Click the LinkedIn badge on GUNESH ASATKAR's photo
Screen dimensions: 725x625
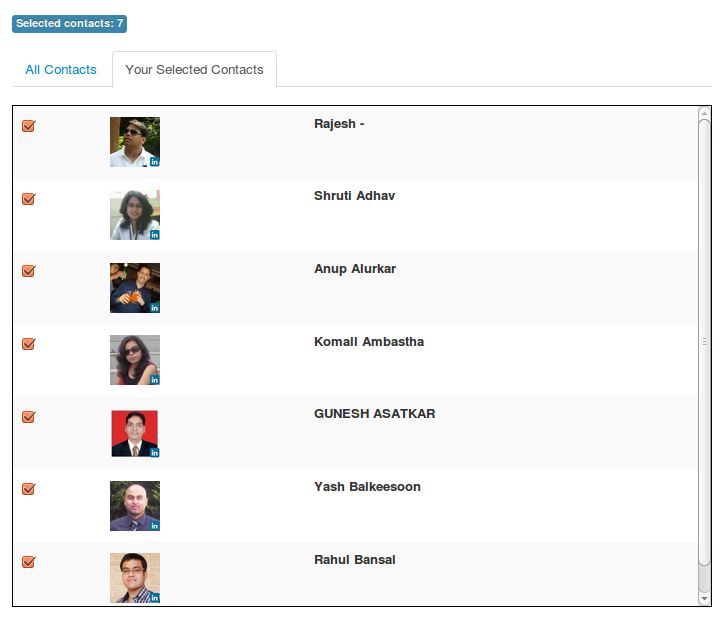pos(155,453)
